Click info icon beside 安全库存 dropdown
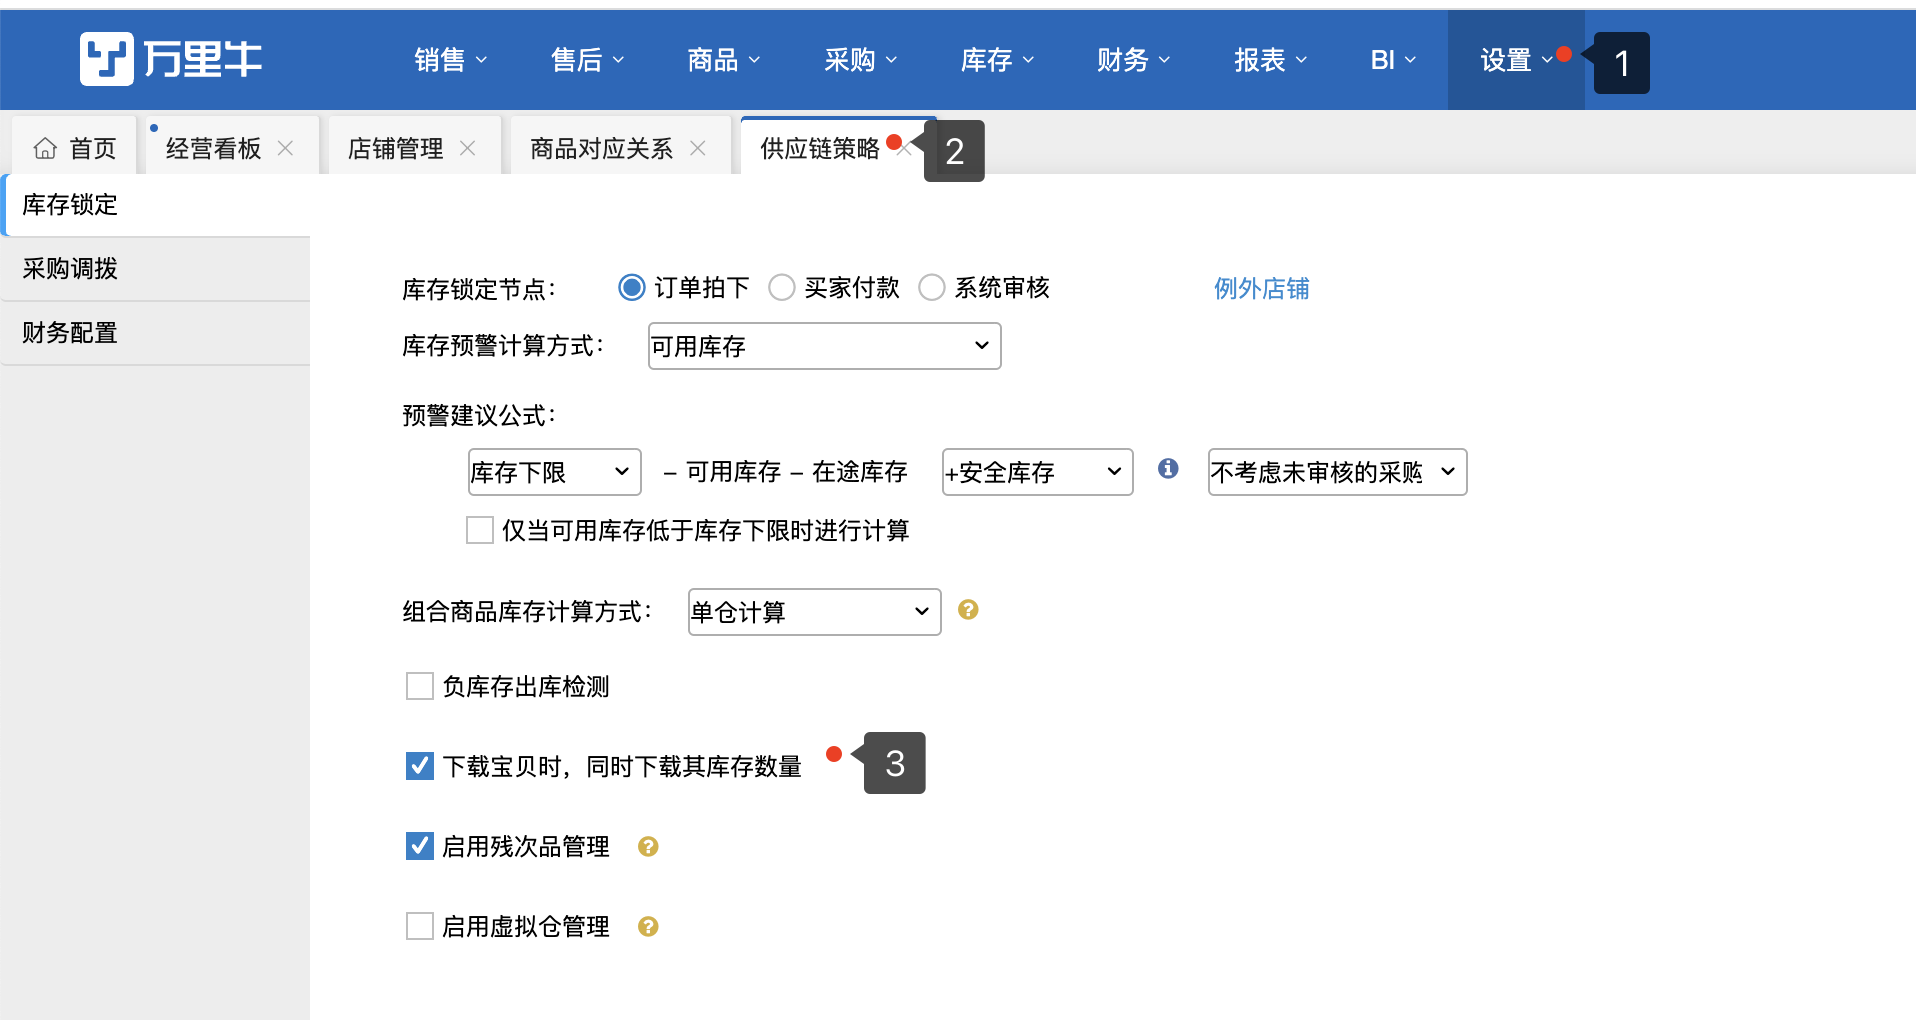The image size is (1916, 1020). tap(1168, 469)
